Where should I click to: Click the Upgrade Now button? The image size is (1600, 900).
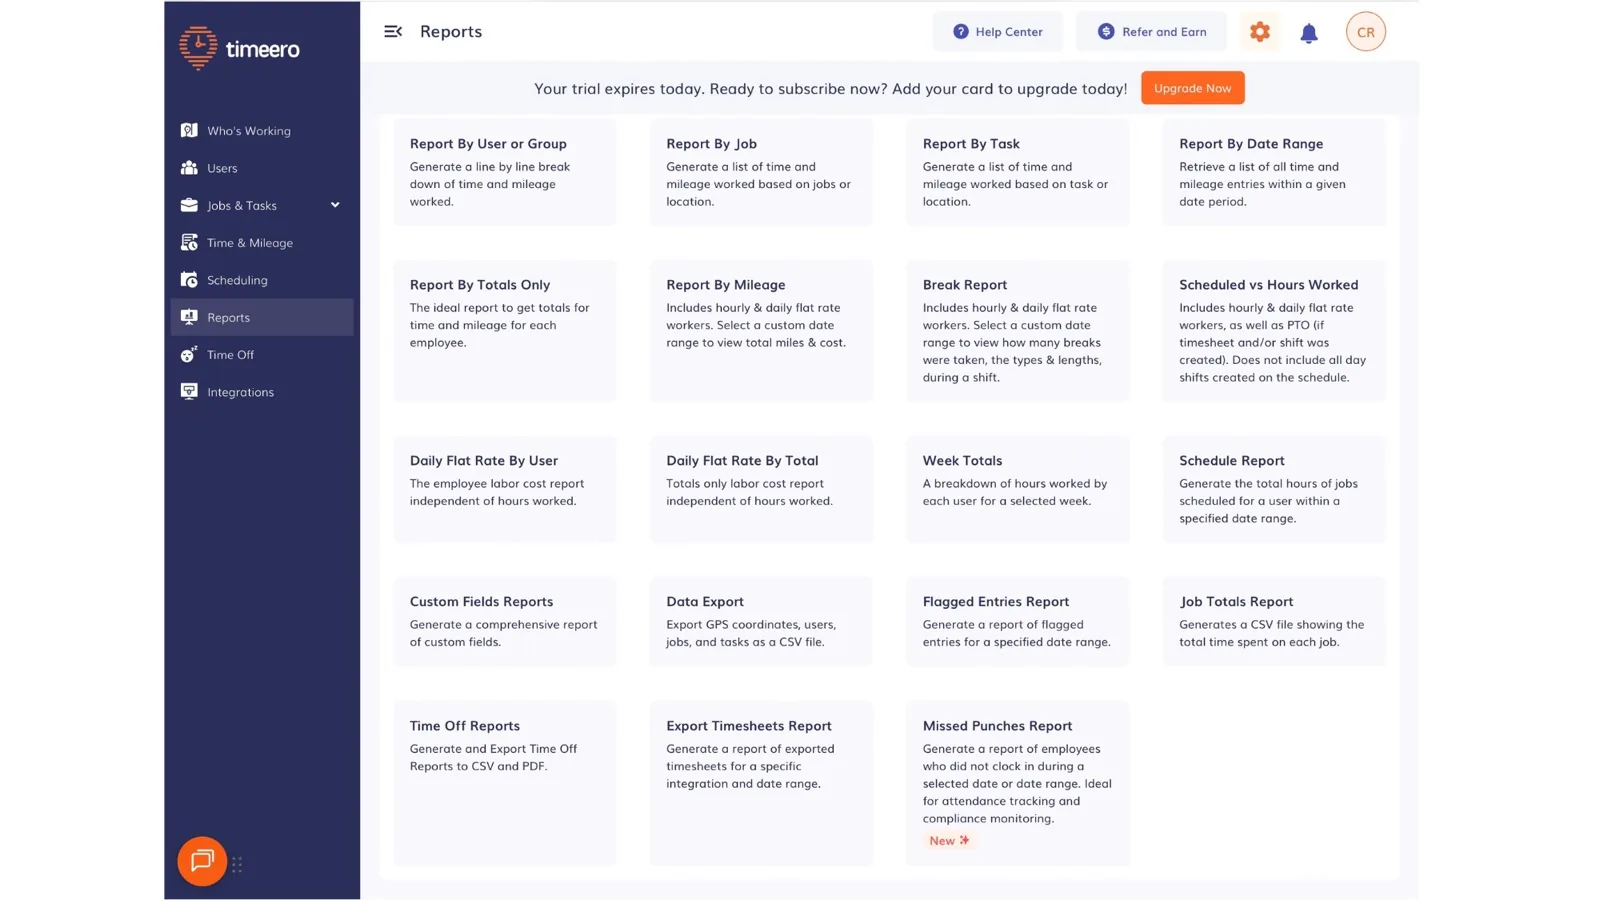1193,88
